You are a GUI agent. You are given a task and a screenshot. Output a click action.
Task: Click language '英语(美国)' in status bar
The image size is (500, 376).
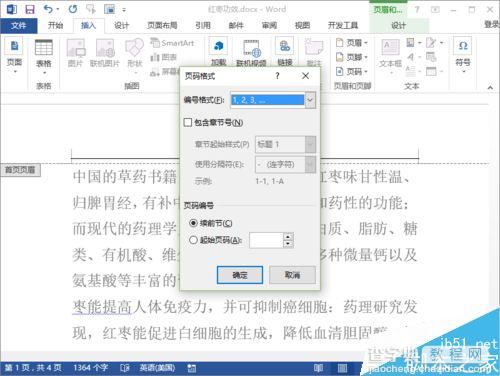[x=157, y=368]
